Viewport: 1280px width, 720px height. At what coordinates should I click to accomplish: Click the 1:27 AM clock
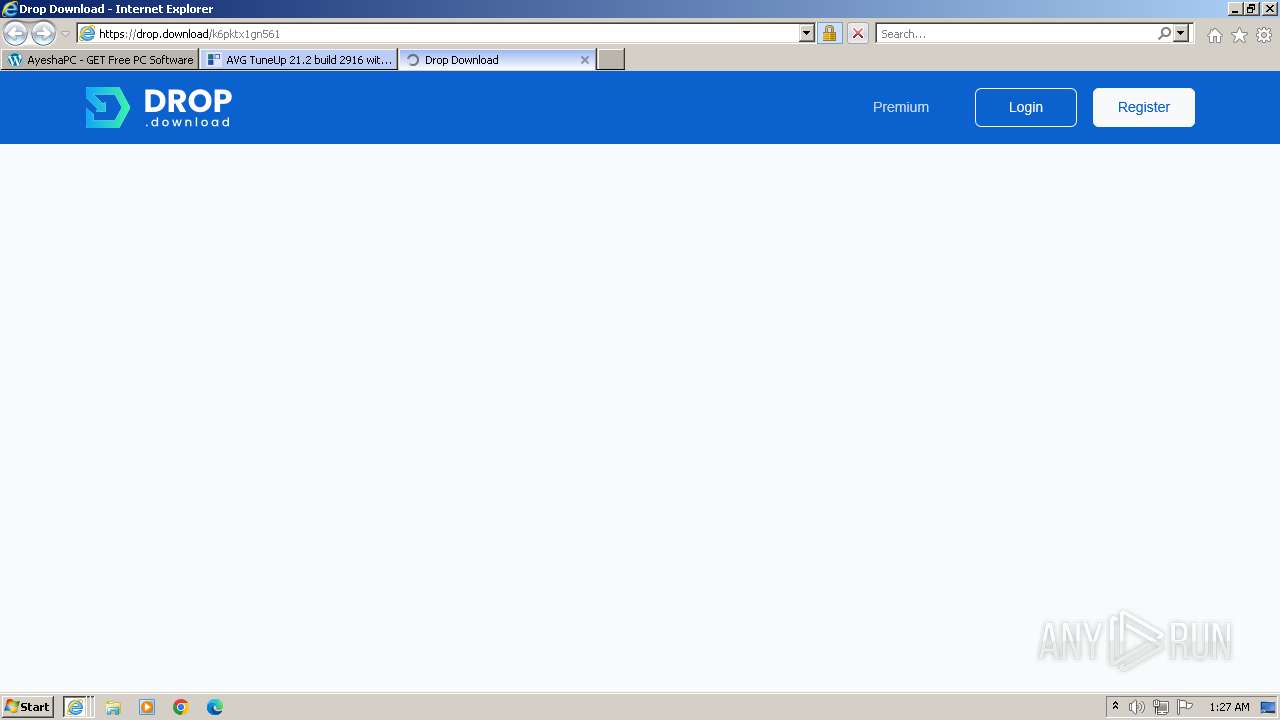click(1229, 707)
